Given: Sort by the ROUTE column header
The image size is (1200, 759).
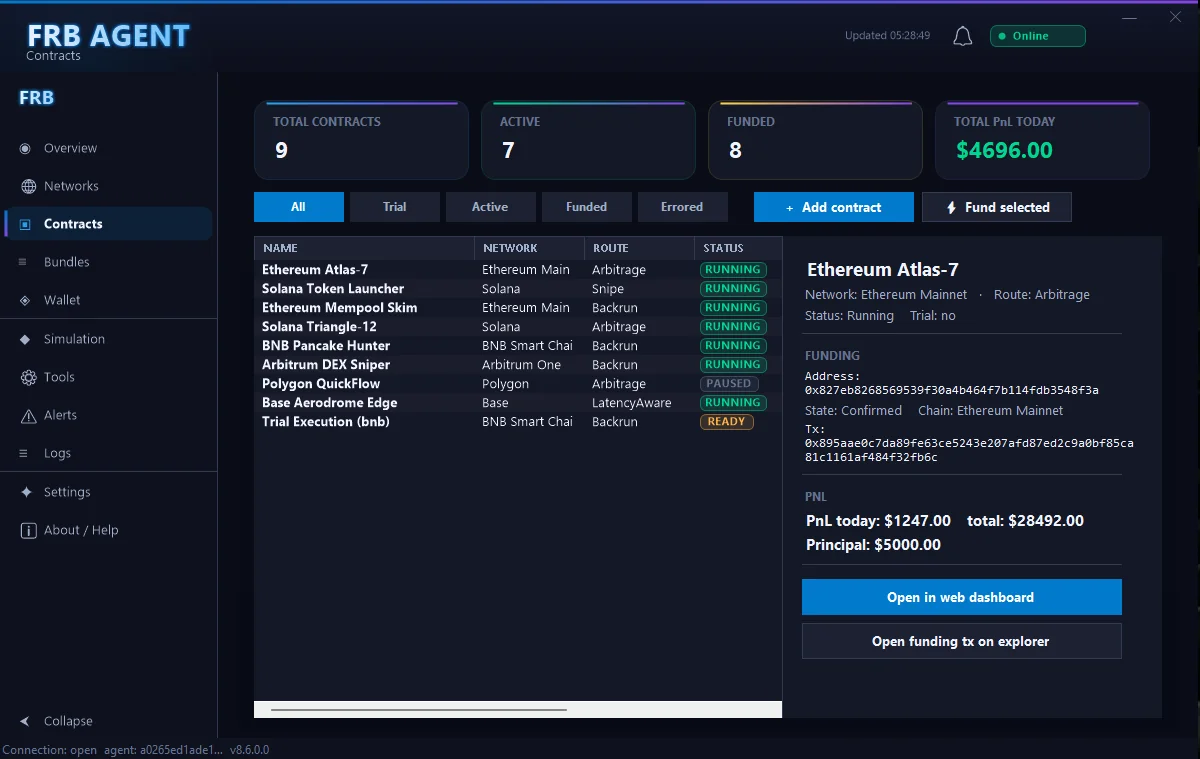Looking at the screenshot, I should tap(639, 248).
